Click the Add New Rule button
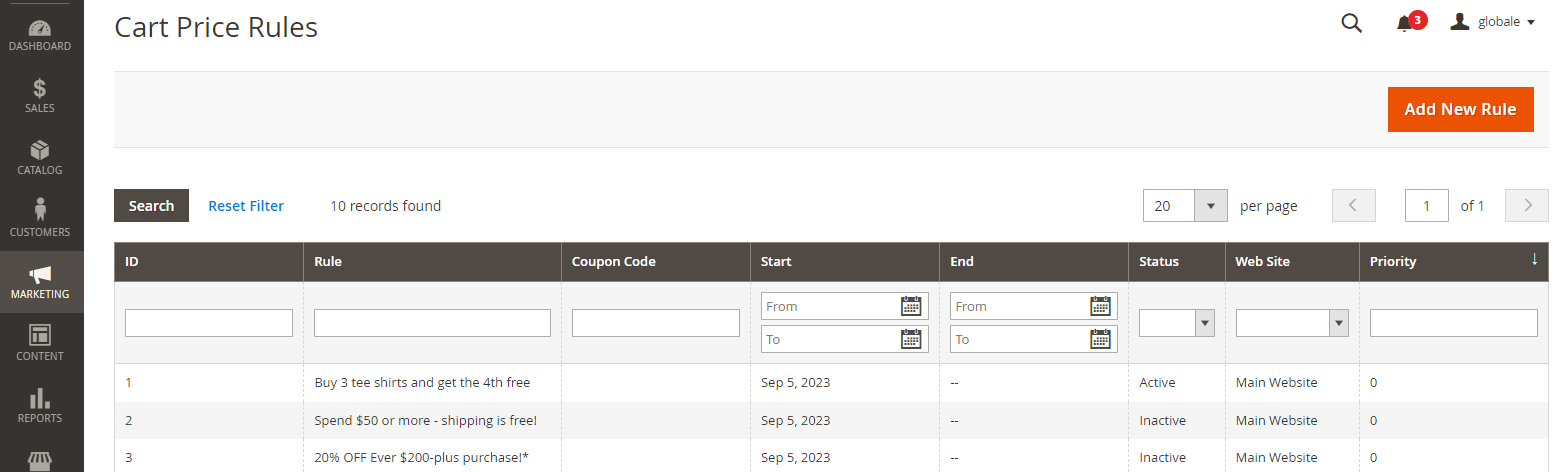 pyautogui.click(x=1460, y=109)
